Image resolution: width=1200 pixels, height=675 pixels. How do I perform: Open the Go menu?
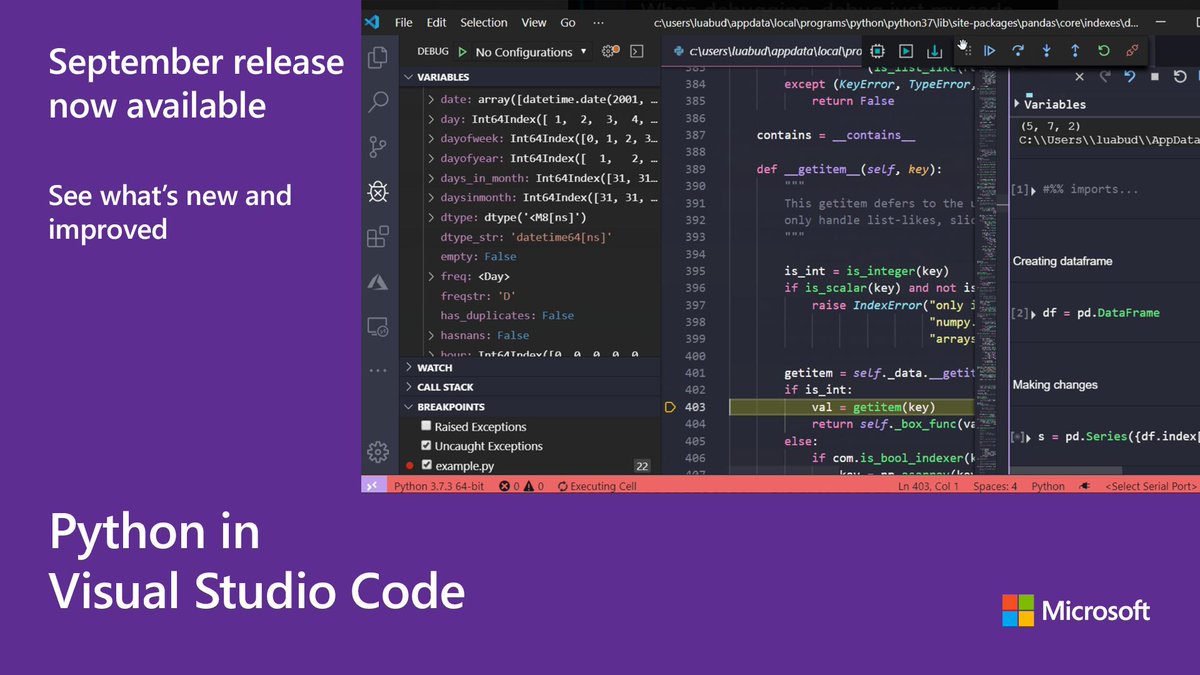[x=568, y=22]
